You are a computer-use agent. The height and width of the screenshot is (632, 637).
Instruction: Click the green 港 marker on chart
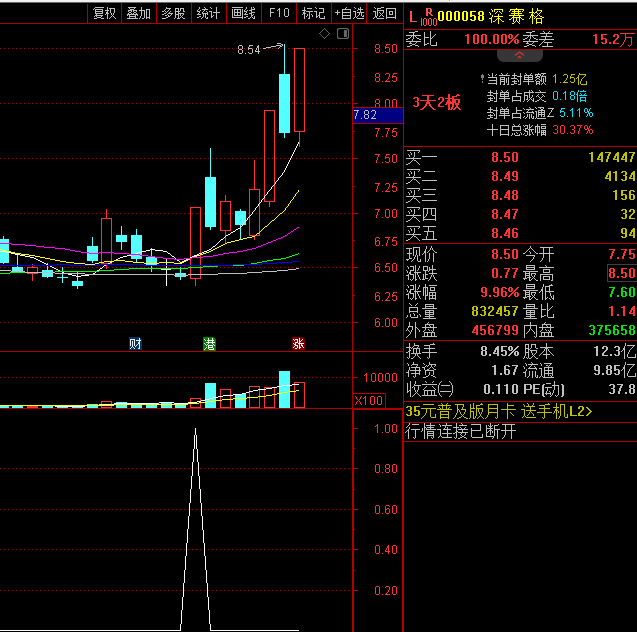pos(209,344)
